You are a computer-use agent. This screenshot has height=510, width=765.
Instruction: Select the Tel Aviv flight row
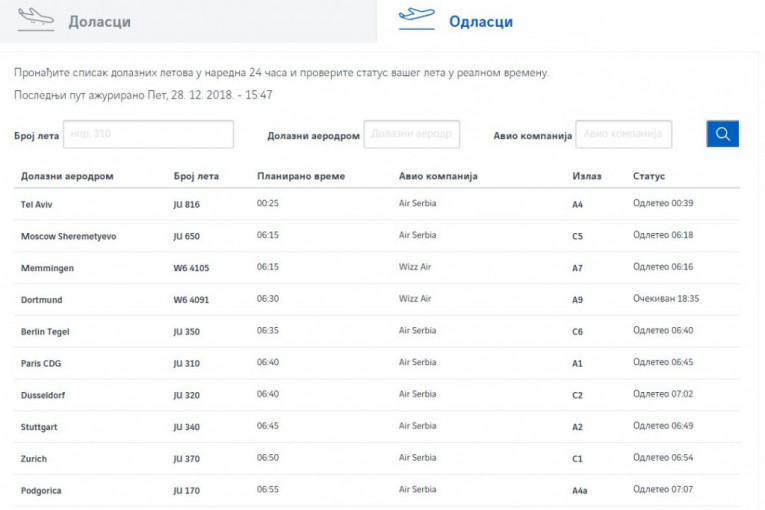coord(37,204)
